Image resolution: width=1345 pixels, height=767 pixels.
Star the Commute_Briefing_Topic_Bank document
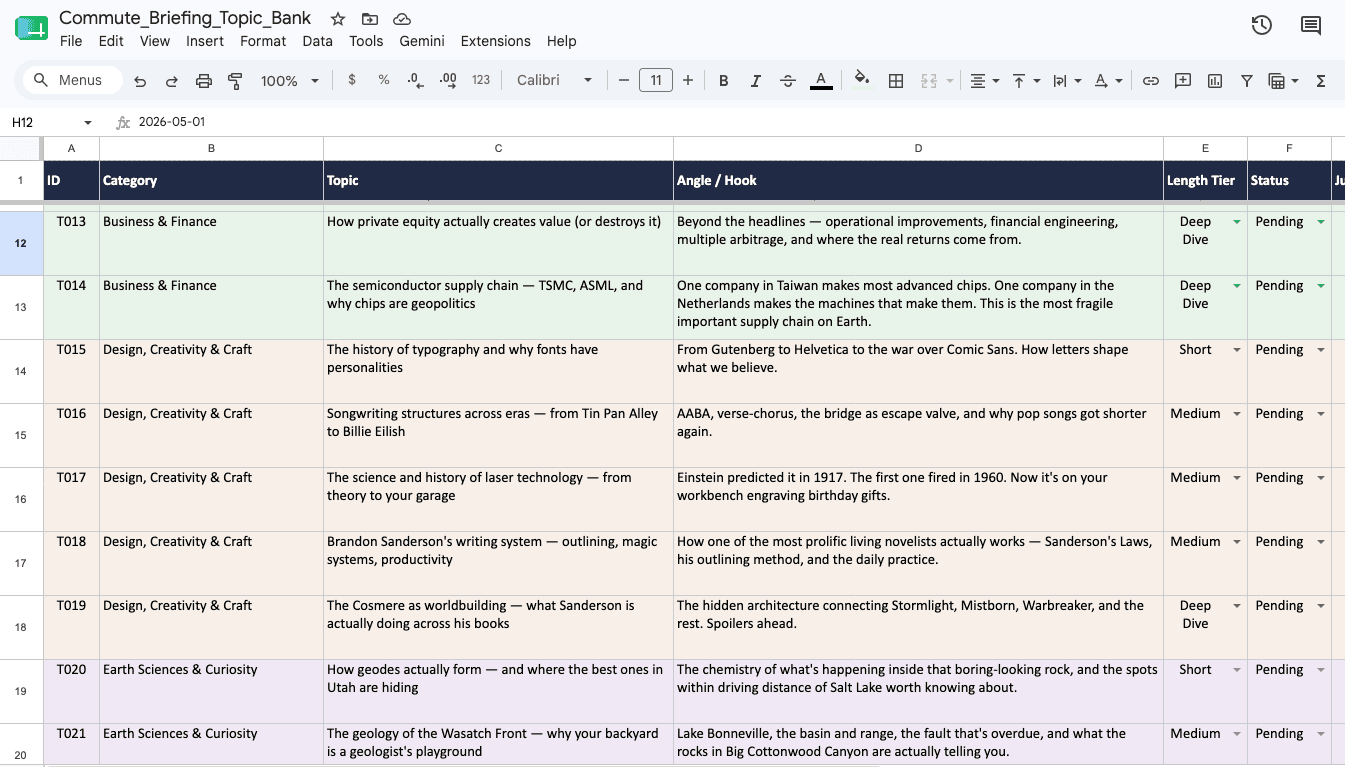pos(338,19)
